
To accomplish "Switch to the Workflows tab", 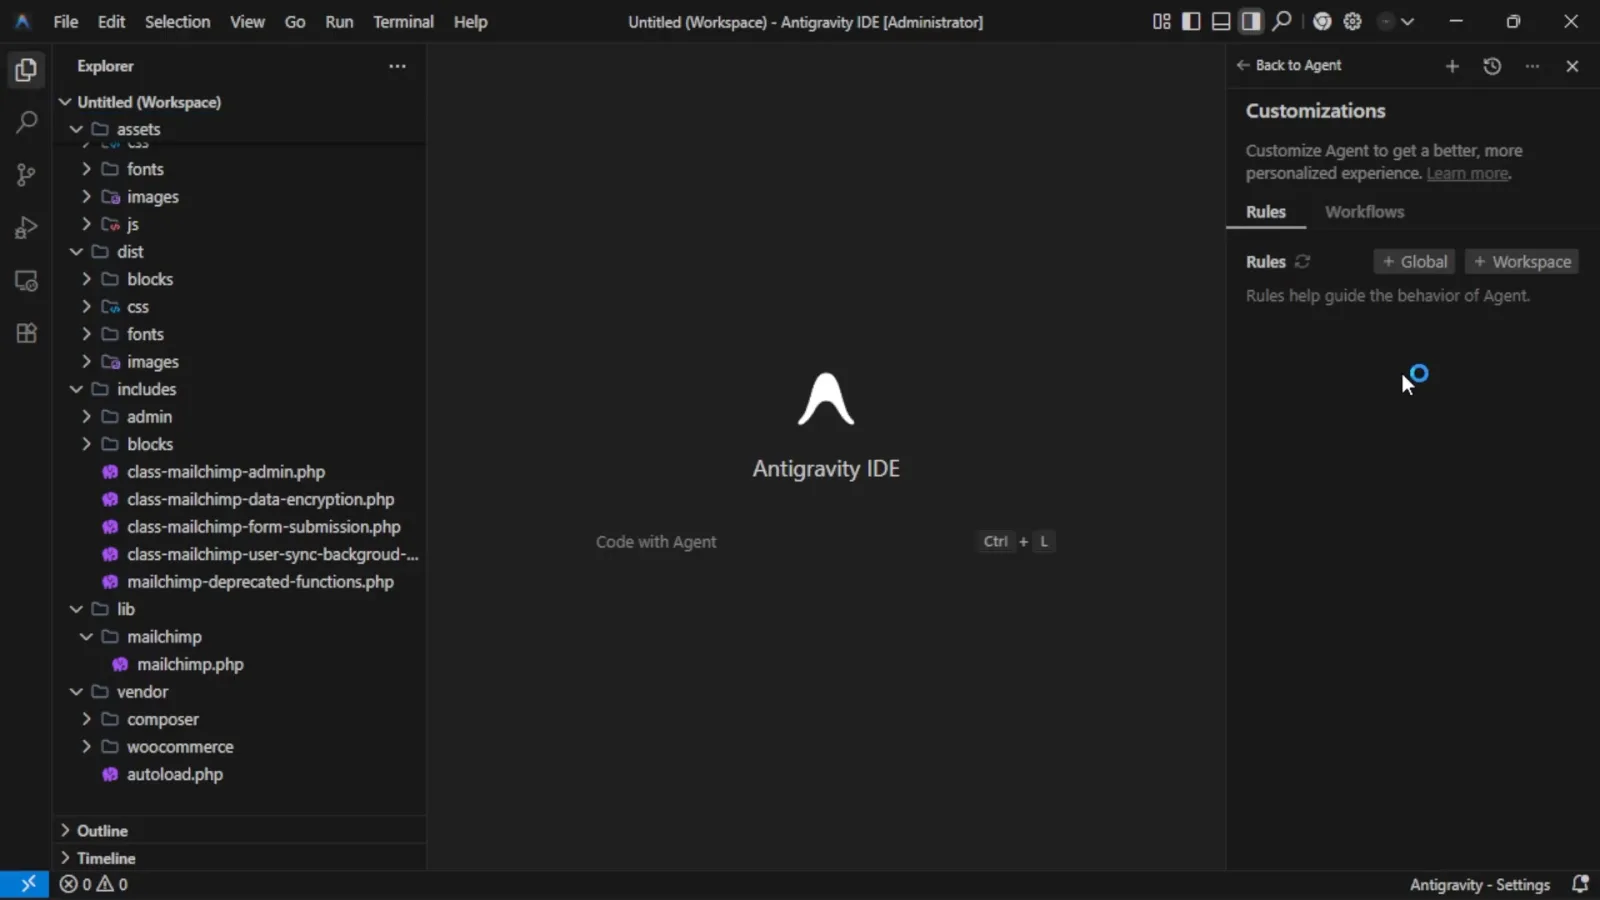I will tap(1364, 212).
